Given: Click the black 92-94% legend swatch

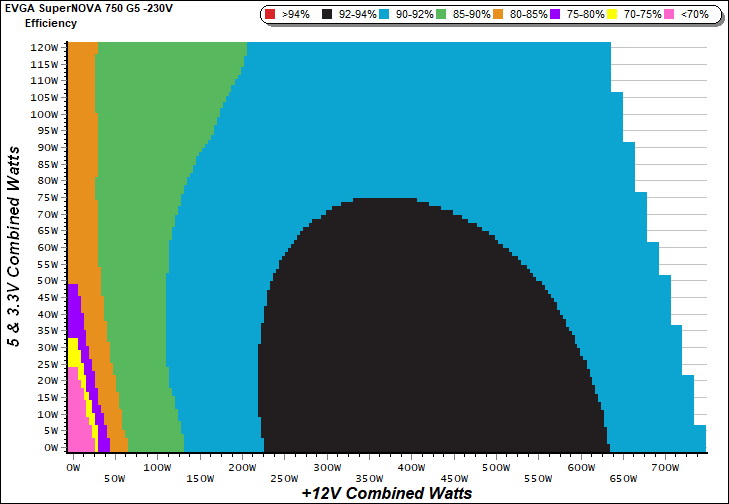Looking at the screenshot, I should coord(328,15).
